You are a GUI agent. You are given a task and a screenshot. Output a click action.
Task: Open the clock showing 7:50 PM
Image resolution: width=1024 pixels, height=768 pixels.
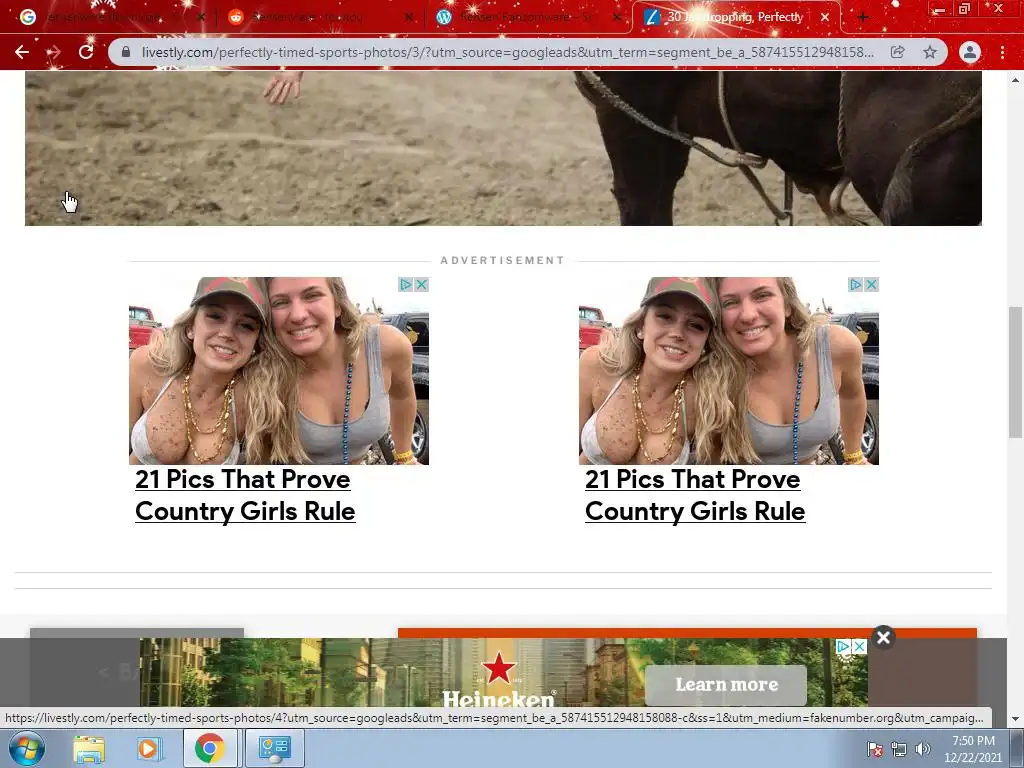click(x=973, y=749)
